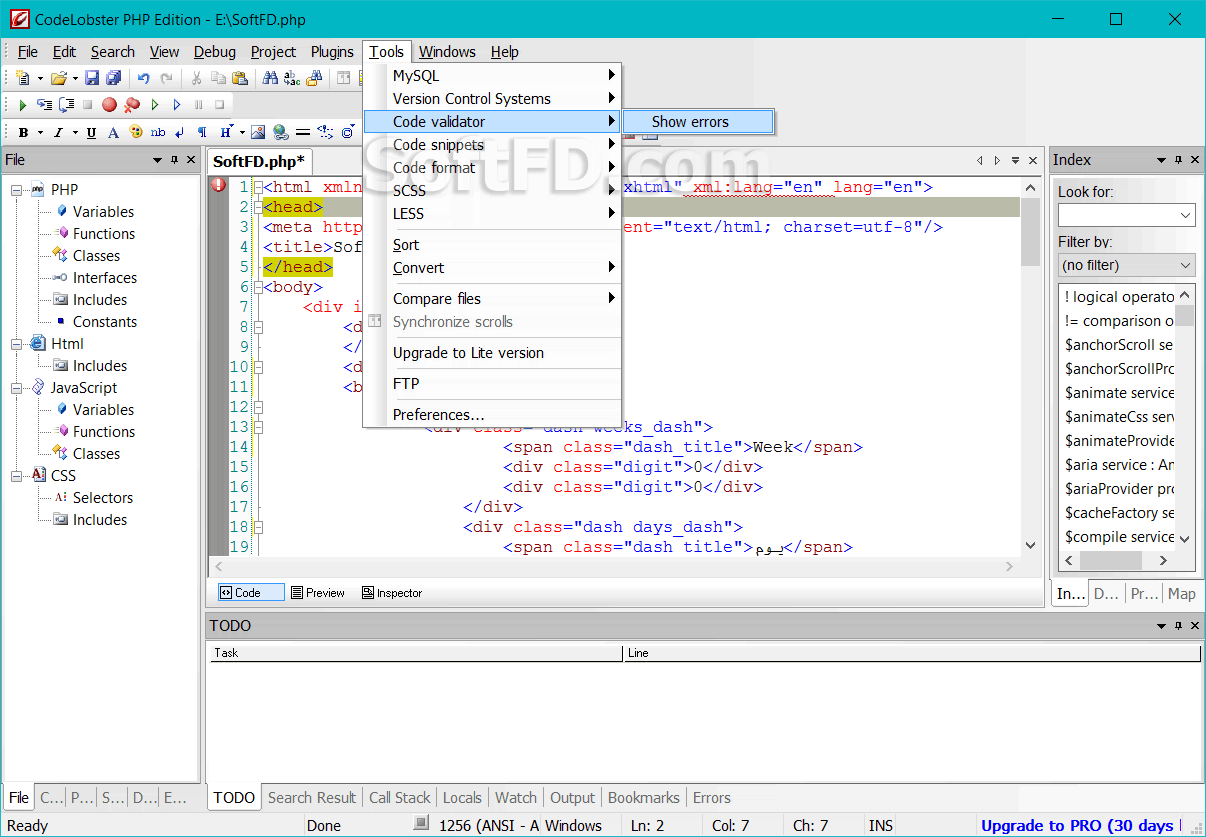Viewport: 1206px width, 837px height.
Task: Click the Task column header
Action: 416,653
